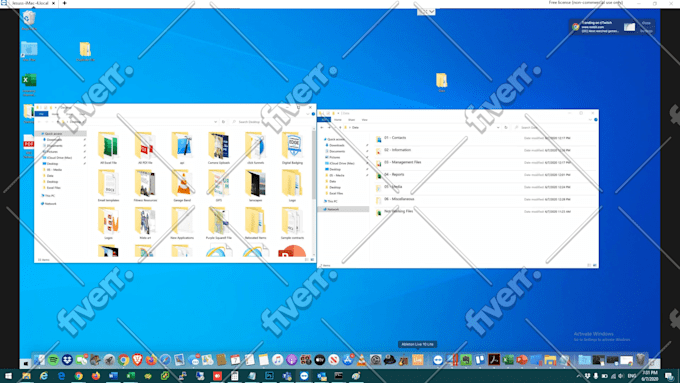Open the Fitness Resources folder
Viewport: 680px width, 383px height.
click(x=145, y=186)
